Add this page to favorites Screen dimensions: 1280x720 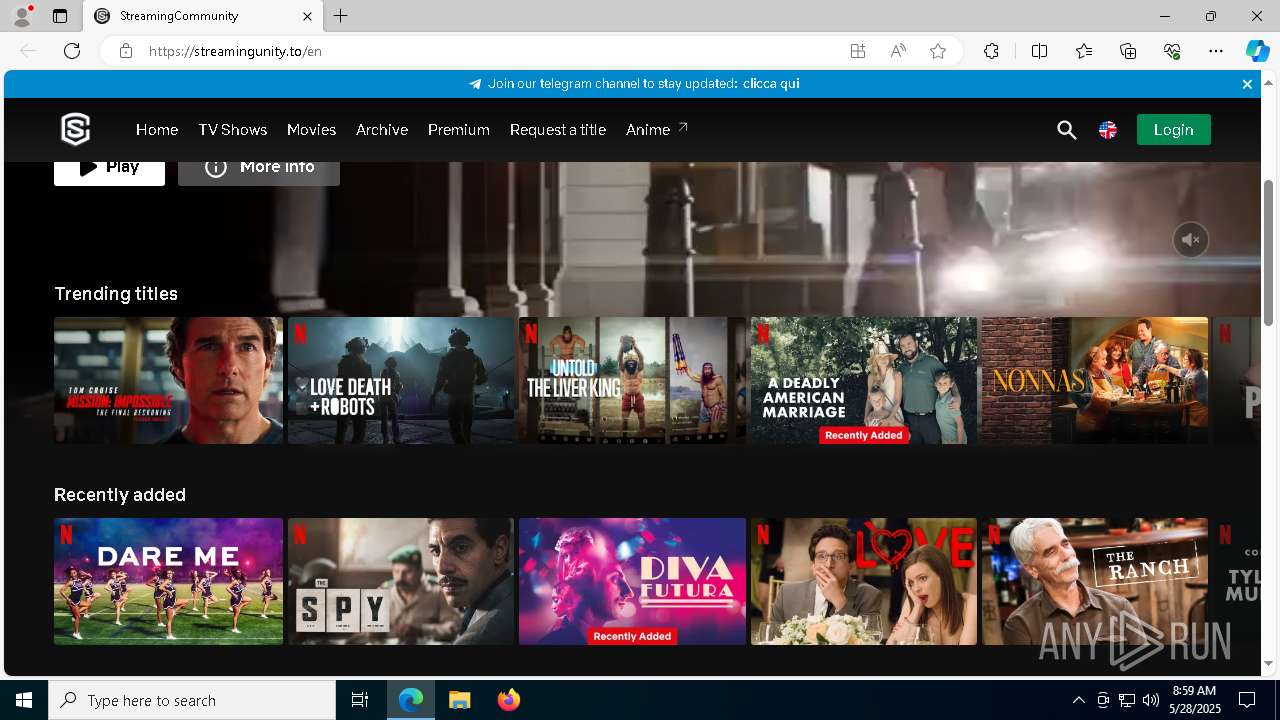point(938,51)
